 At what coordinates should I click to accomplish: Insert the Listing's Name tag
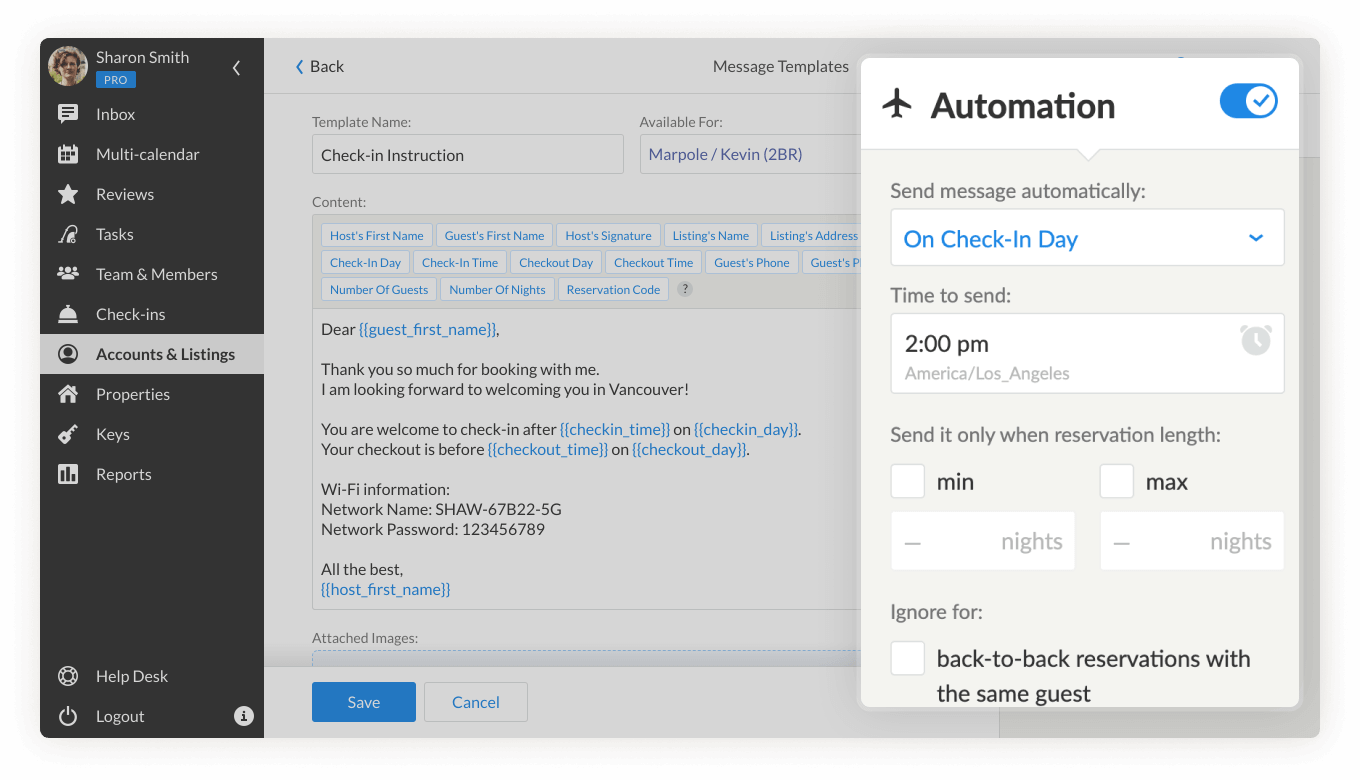point(711,236)
